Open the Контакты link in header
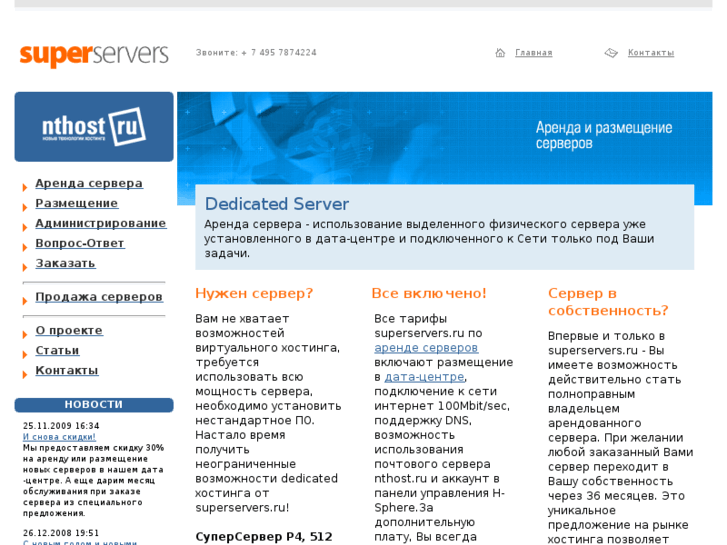Screen dimensions: 727x545 (651, 53)
